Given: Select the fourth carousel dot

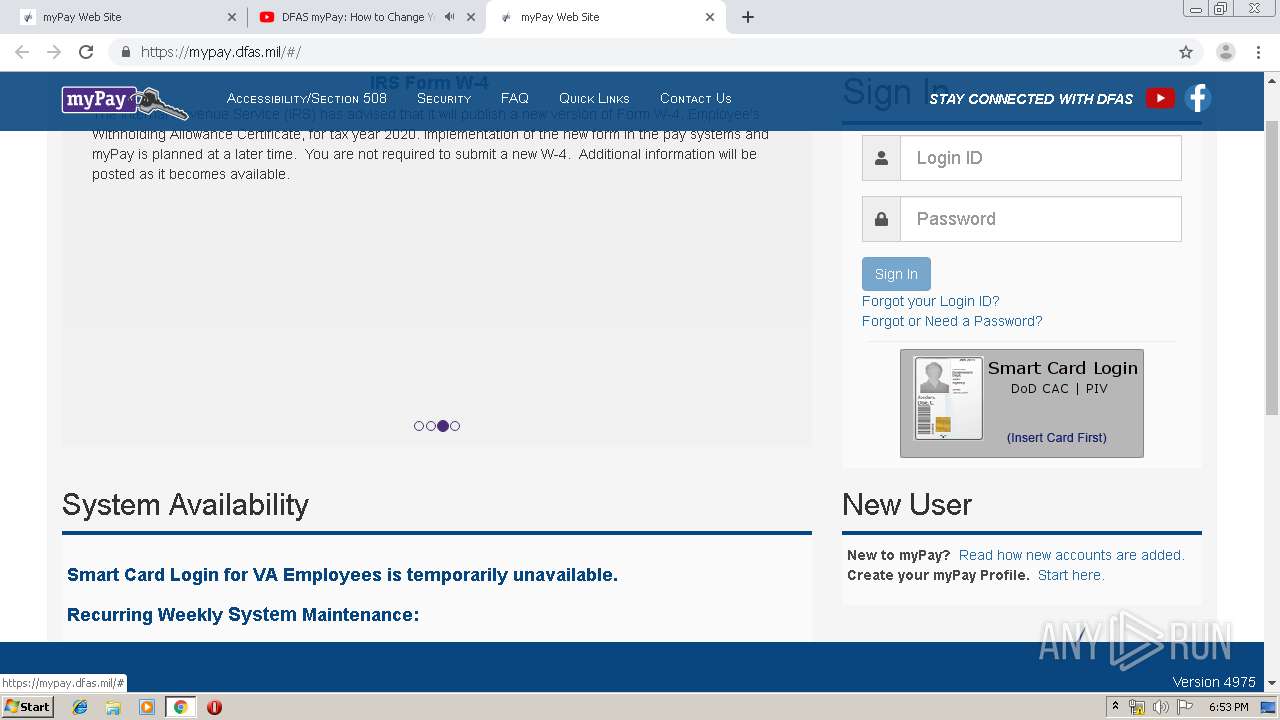Looking at the screenshot, I should pyautogui.click(x=455, y=426).
